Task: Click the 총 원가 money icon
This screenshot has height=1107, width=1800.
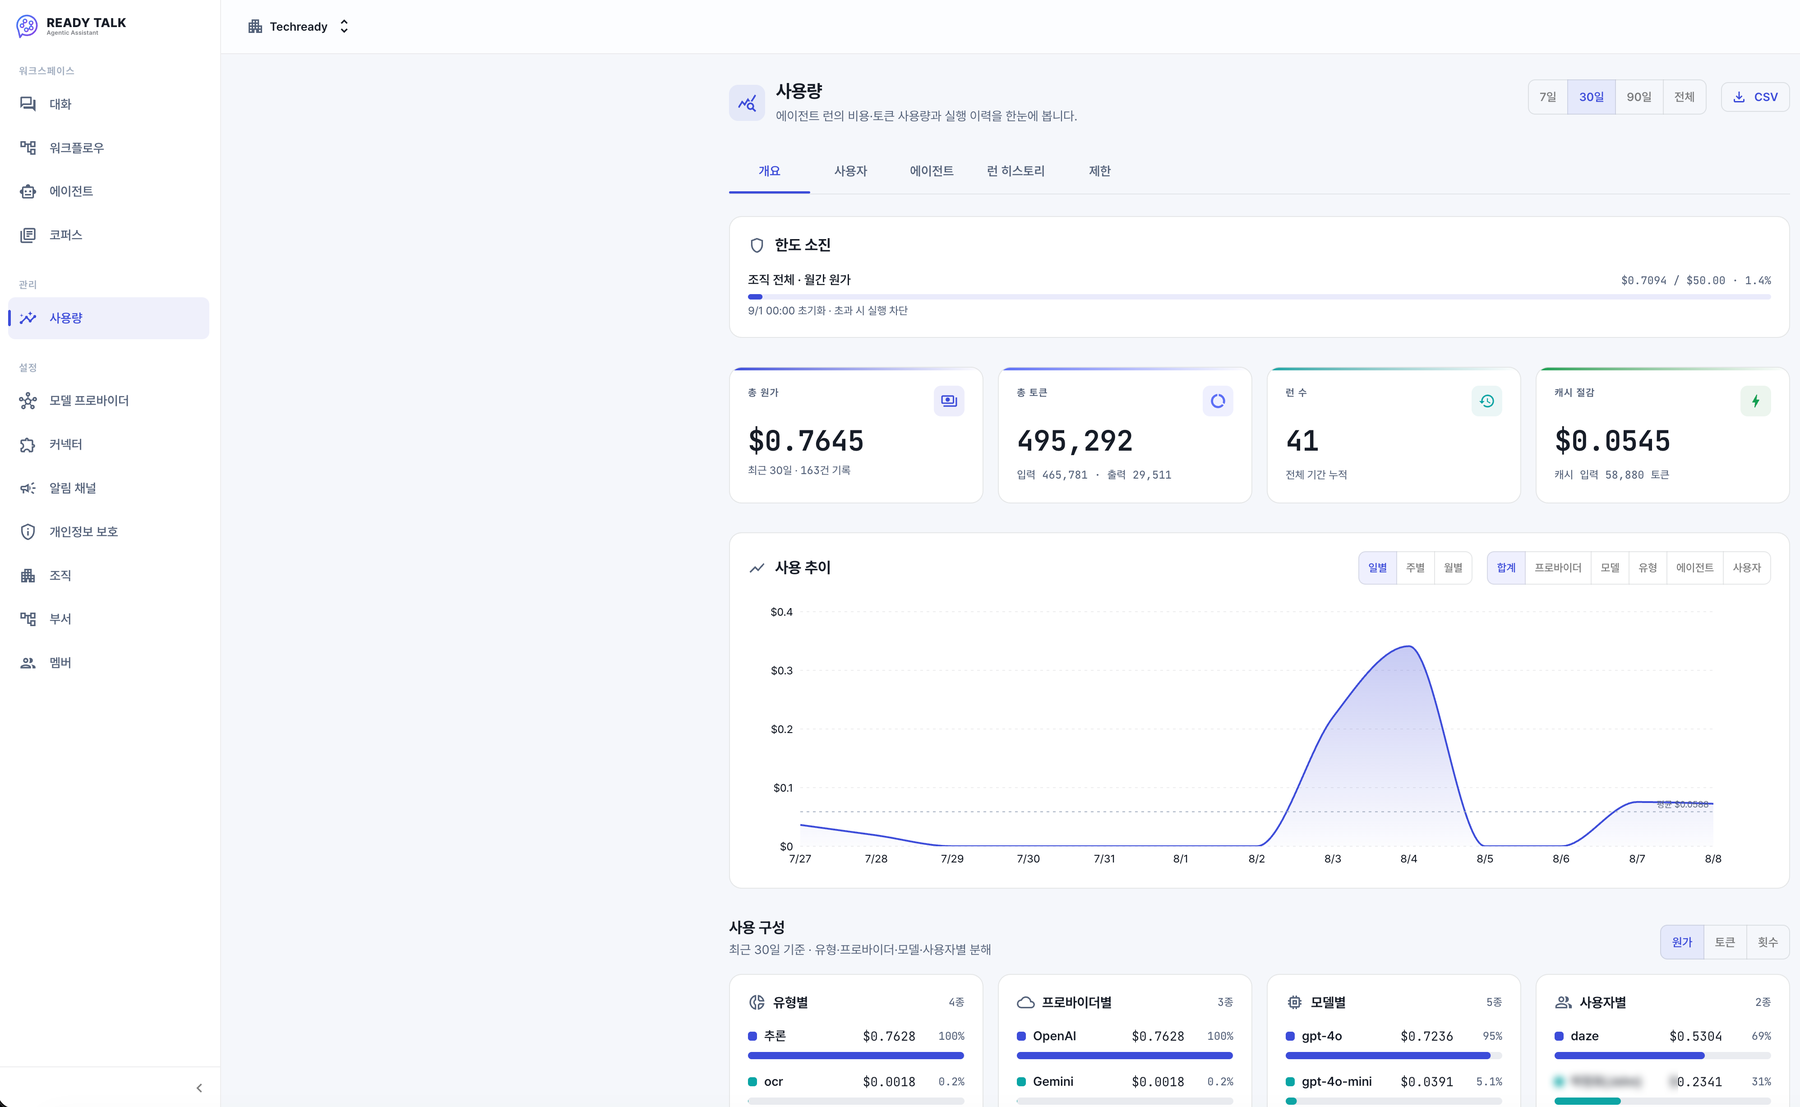Action: 949,401
